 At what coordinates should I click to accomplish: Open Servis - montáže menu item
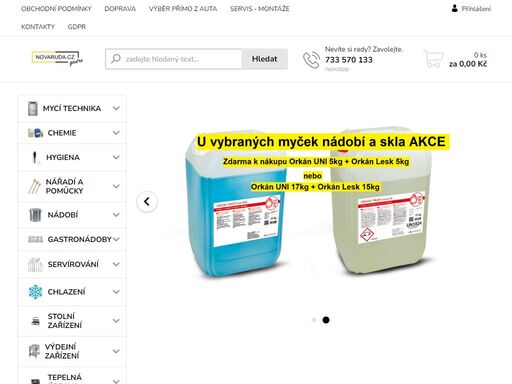click(x=260, y=9)
